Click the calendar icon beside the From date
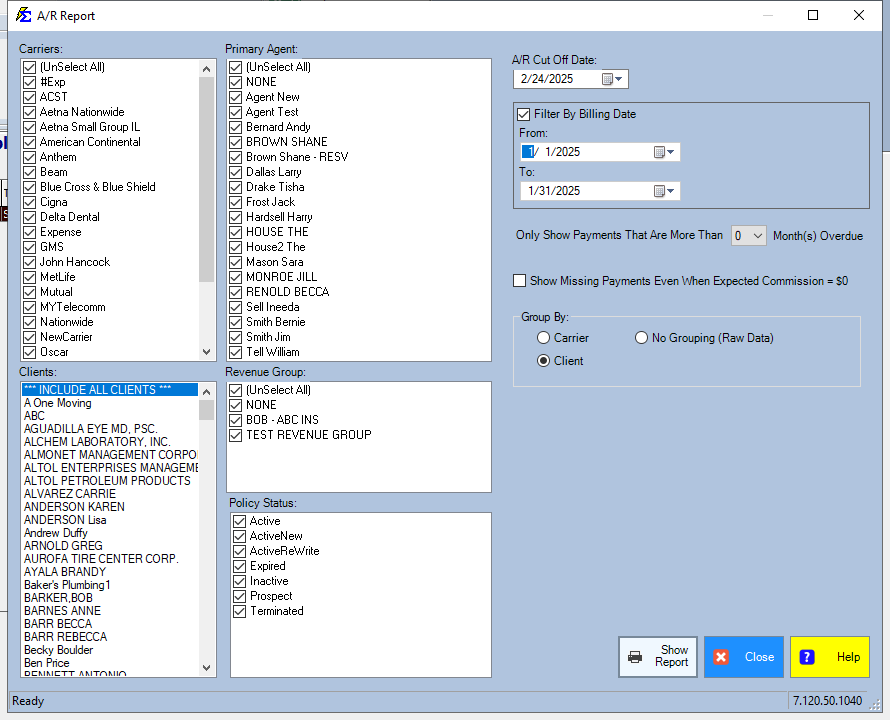This screenshot has width=890, height=720. [x=661, y=151]
